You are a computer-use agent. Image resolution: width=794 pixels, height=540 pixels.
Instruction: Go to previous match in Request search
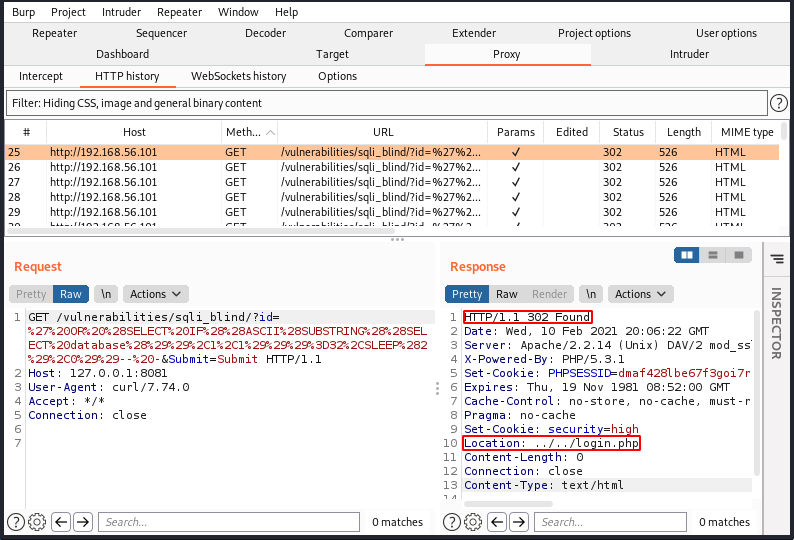(x=61, y=522)
